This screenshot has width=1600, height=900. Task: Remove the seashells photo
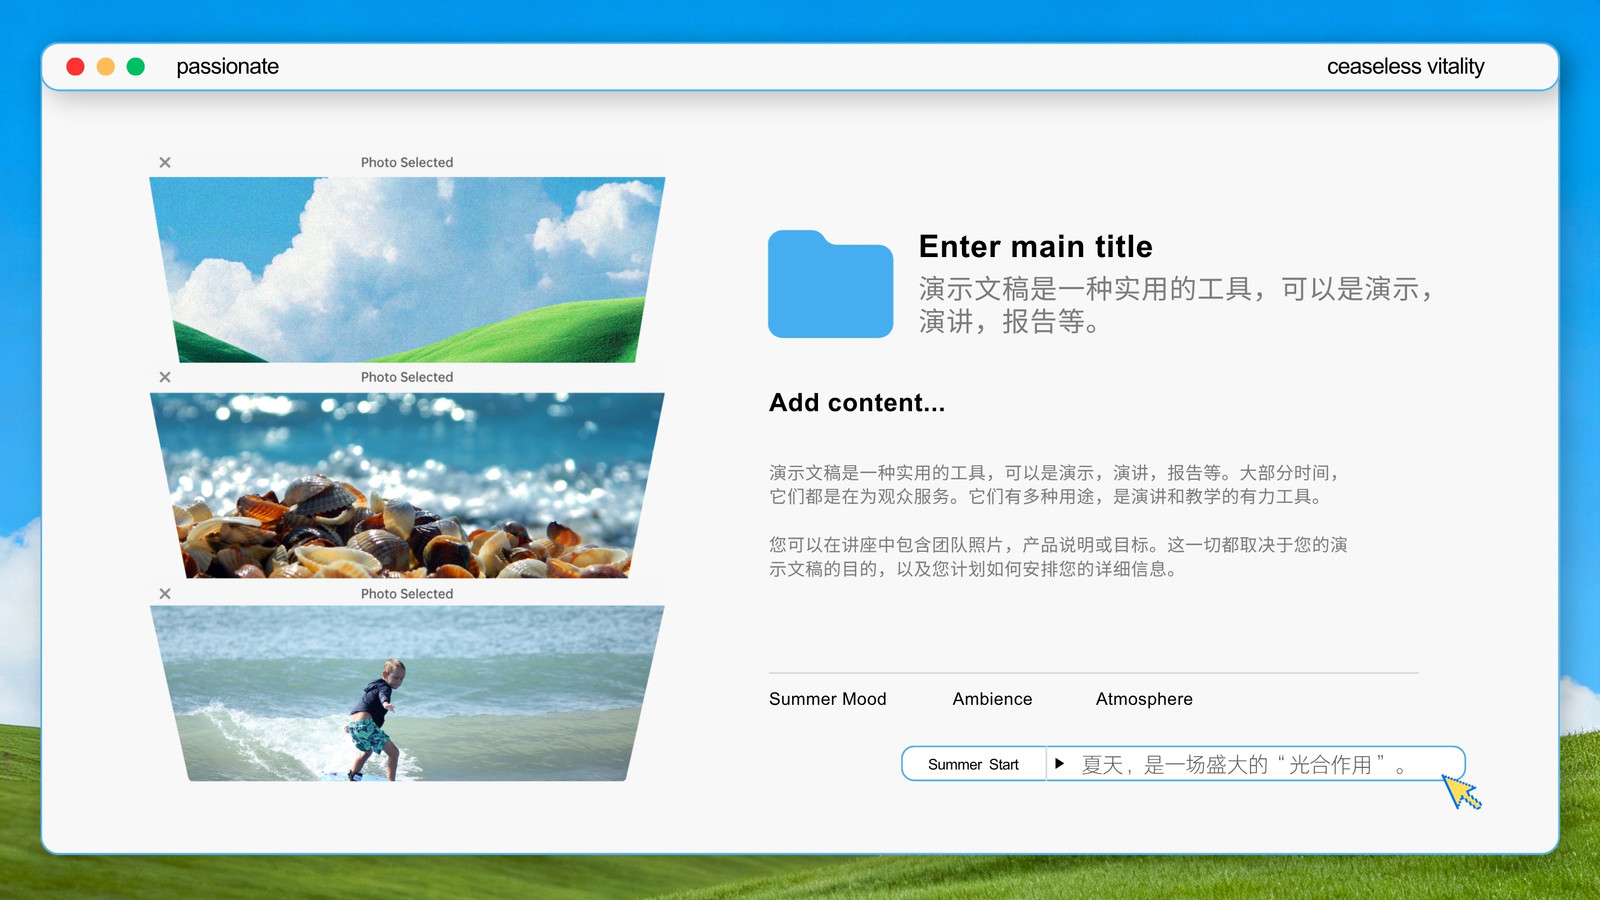tap(165, 377)
